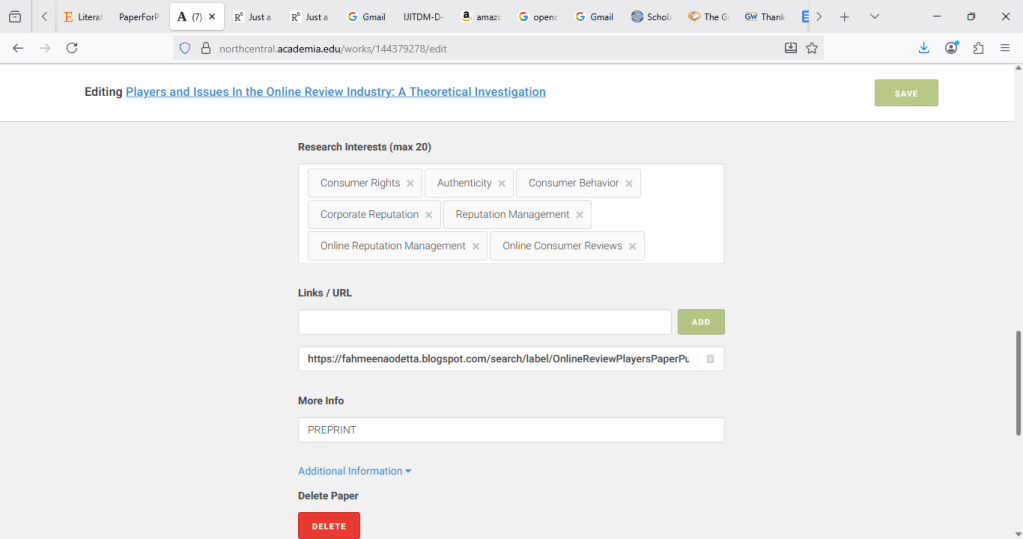Screen dimensions: 1023x539
Task: Switch to the amazon browser tab
Action: tap(481, 17)
